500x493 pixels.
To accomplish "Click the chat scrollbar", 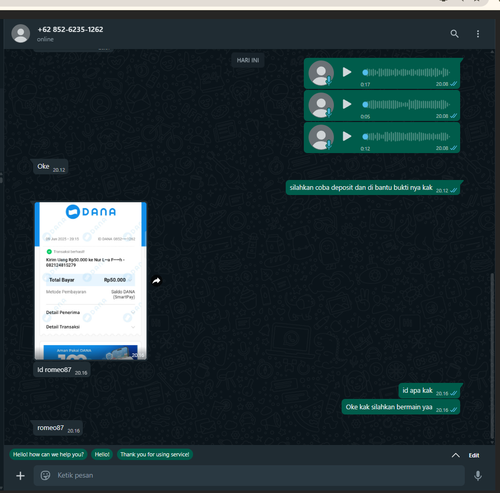I will point(492,357).
